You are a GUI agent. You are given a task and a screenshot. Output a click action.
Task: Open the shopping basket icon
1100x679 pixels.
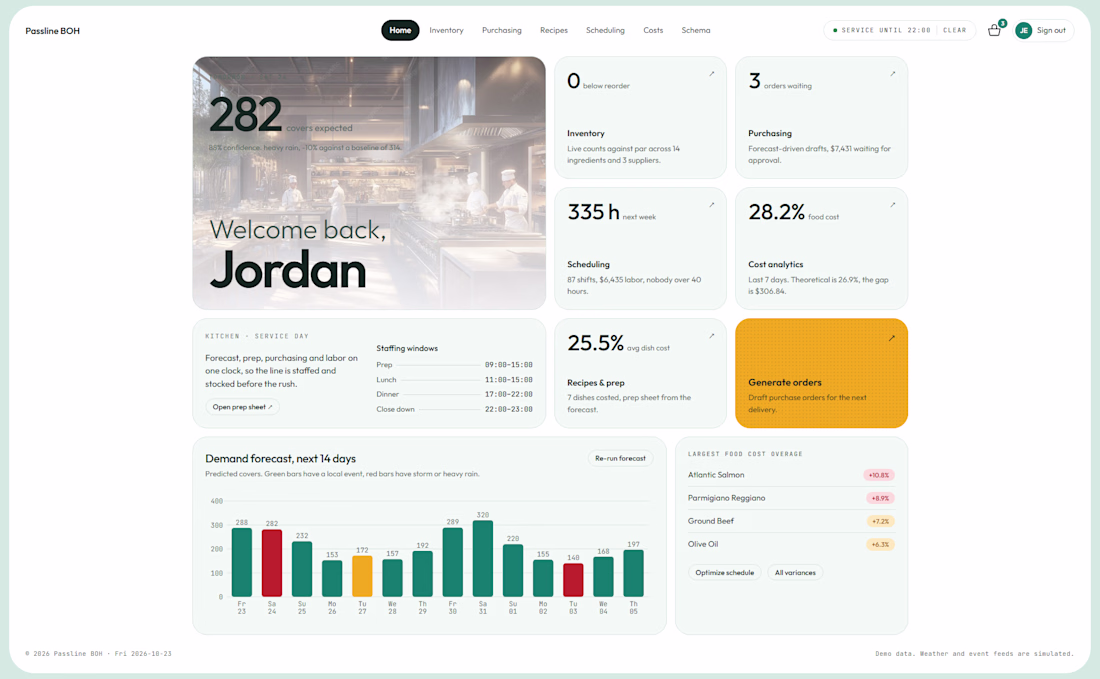point(994,30)
